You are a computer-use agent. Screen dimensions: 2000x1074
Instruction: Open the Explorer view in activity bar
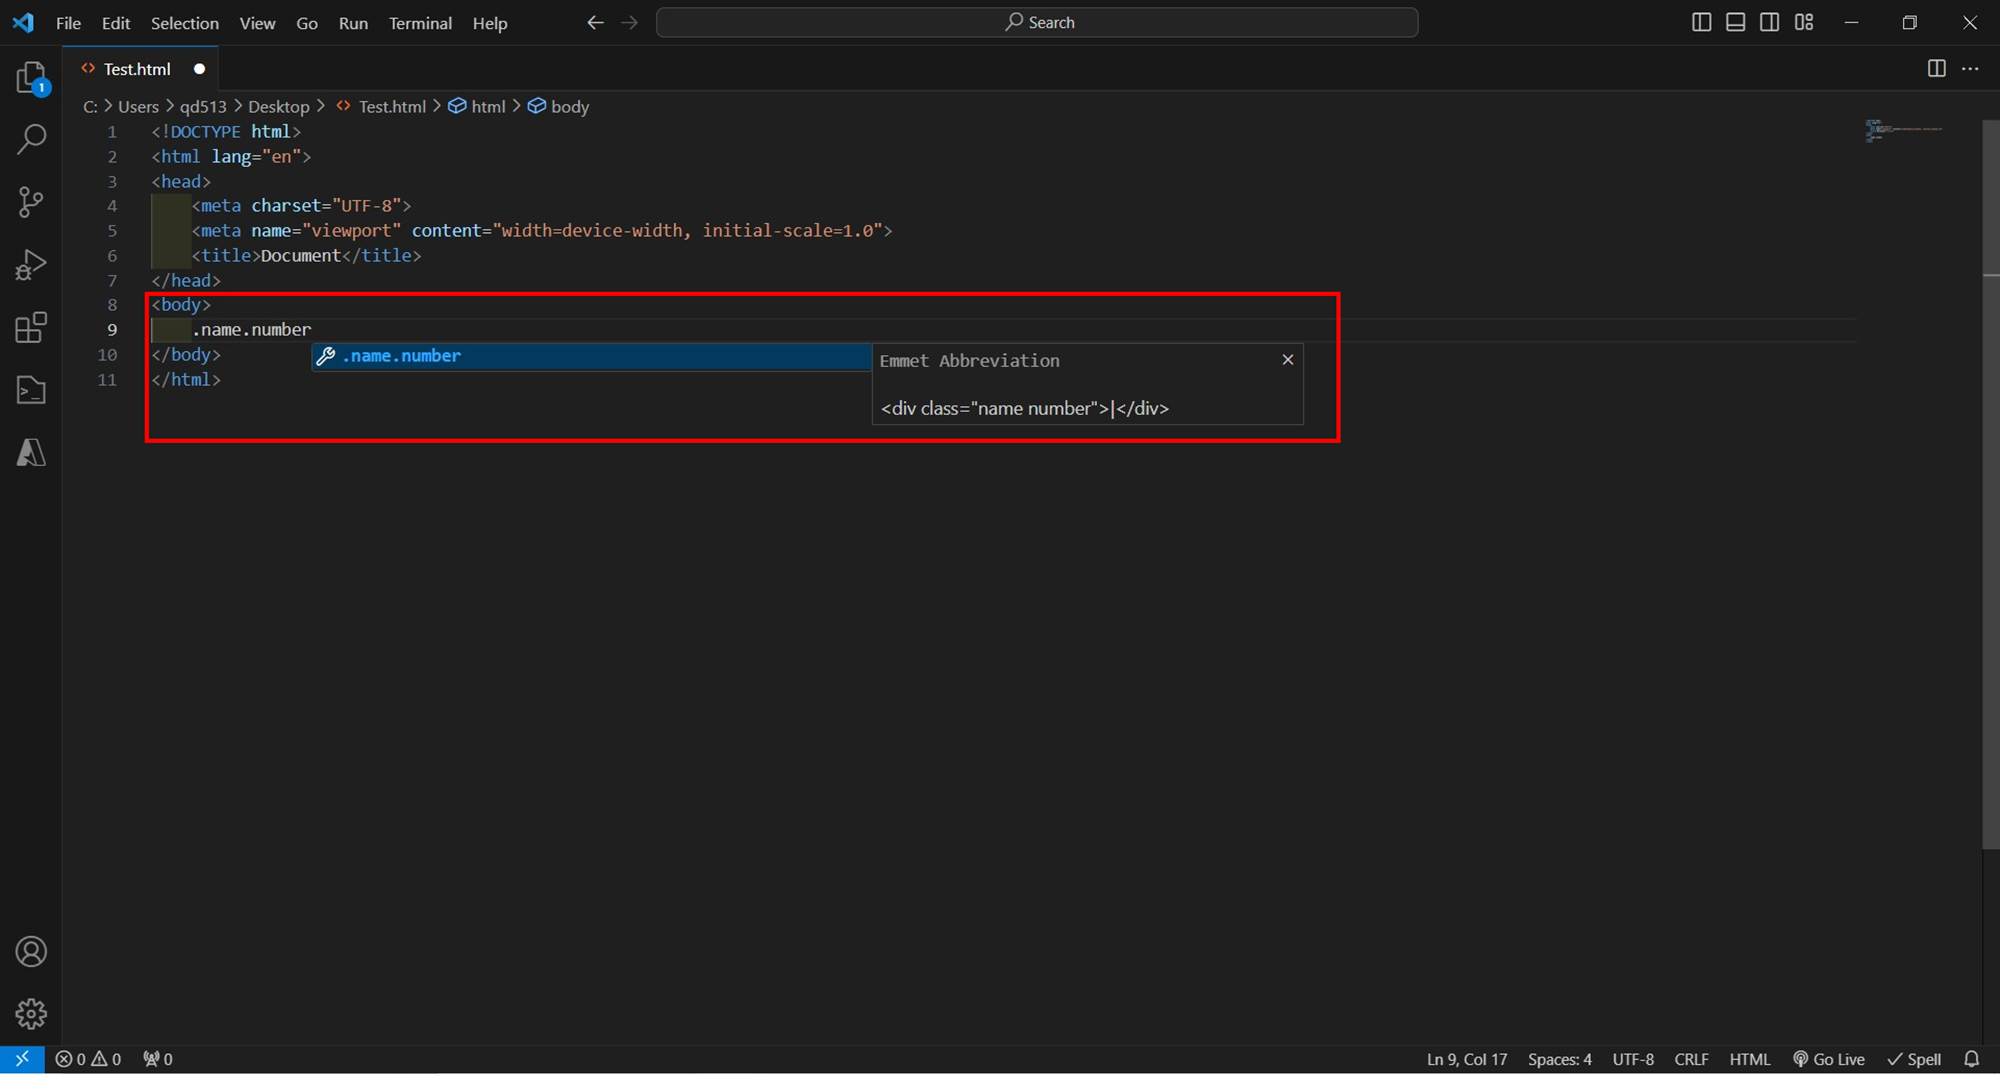(31, 78)
